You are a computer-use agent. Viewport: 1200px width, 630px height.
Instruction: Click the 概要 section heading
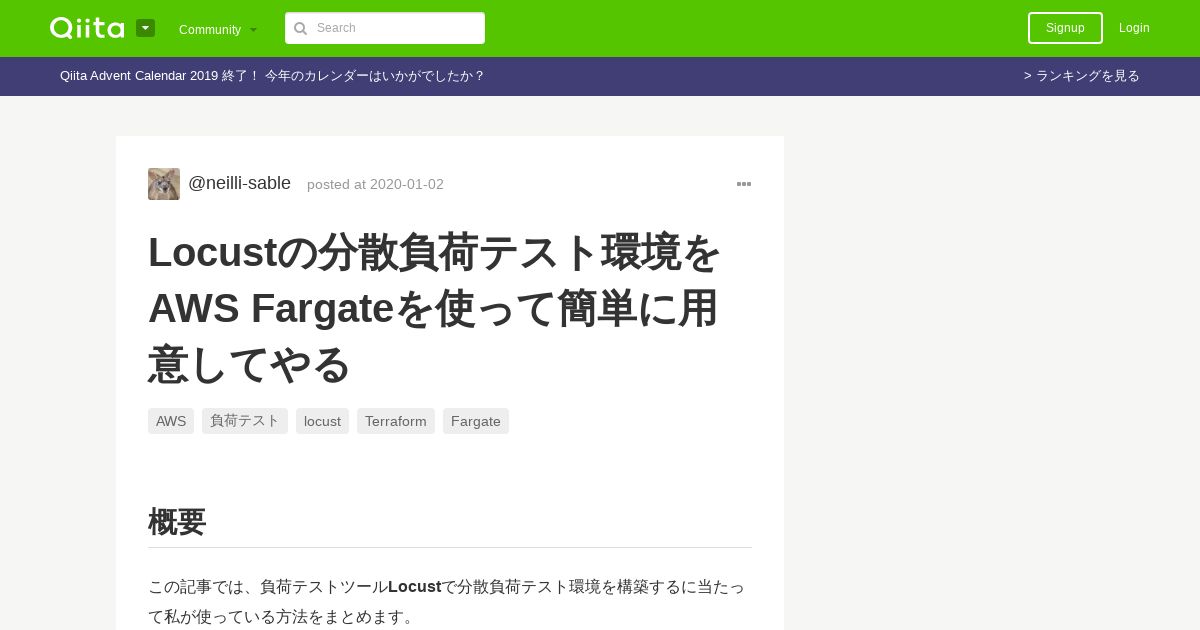(x=177, y=522)
